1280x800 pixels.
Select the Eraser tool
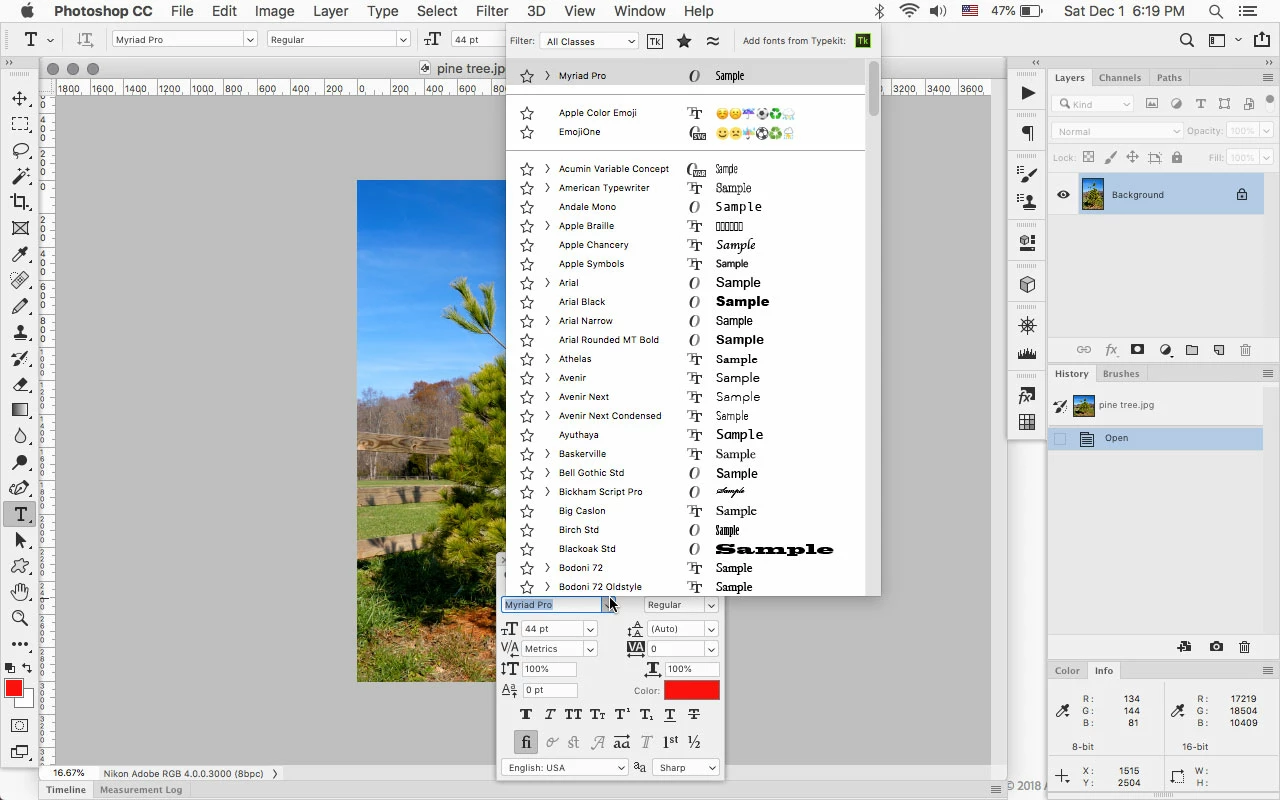tap(20, 384)
